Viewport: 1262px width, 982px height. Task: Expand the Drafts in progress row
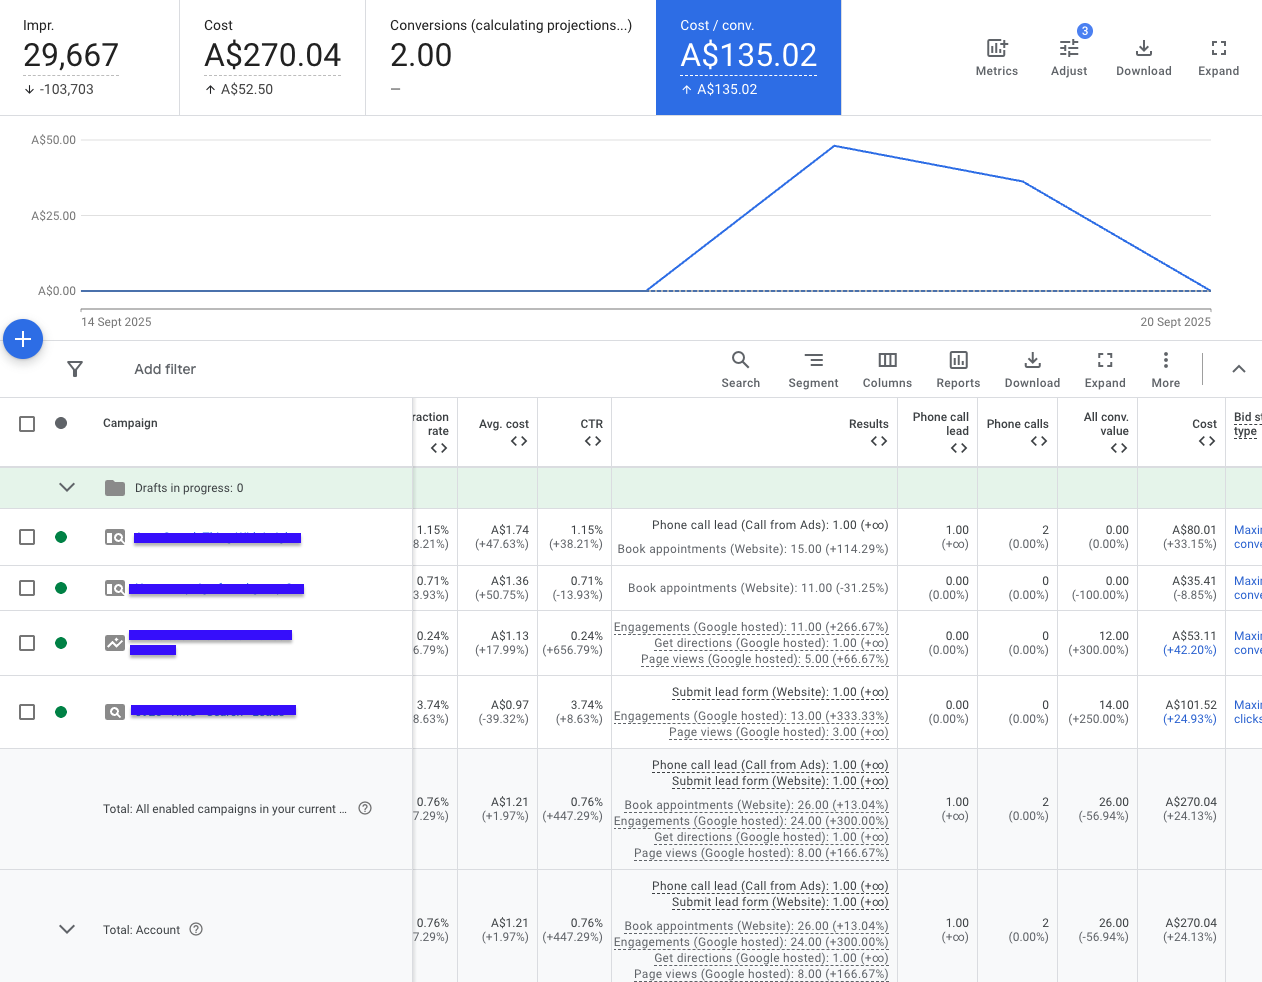pyautogui.click(x=67, y=488)
